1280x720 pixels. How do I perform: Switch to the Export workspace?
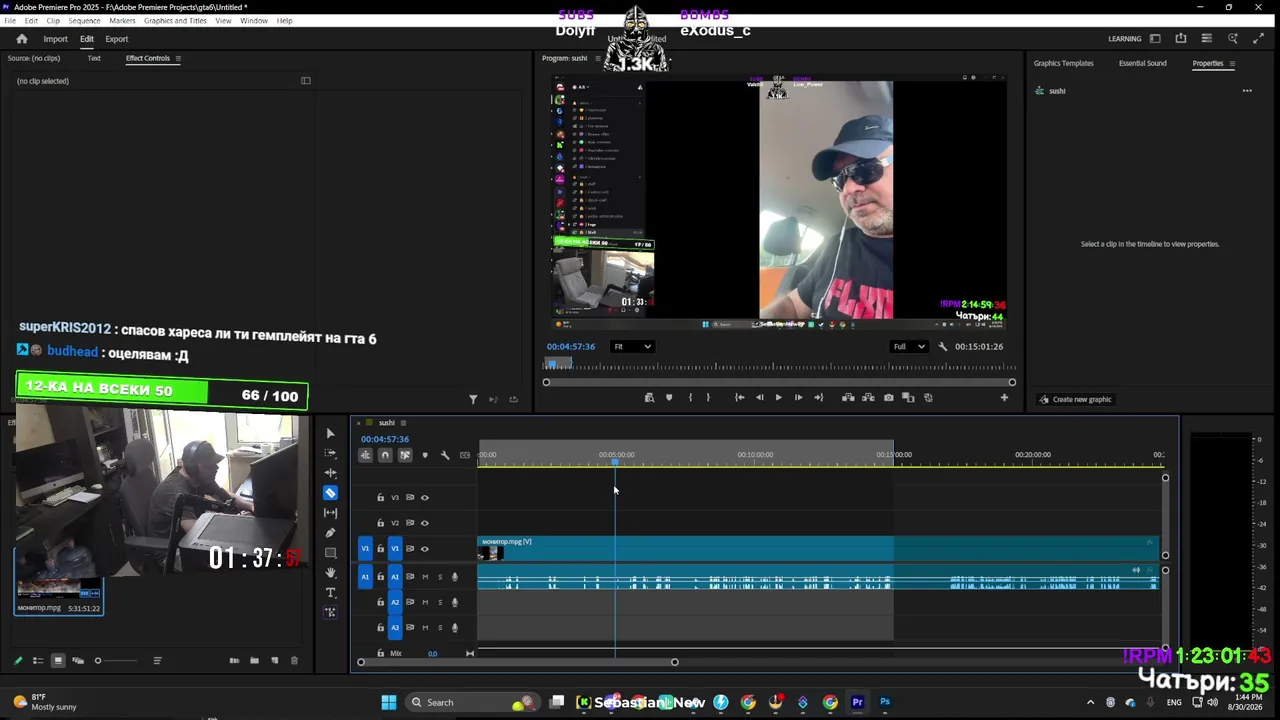pos(117,39)
